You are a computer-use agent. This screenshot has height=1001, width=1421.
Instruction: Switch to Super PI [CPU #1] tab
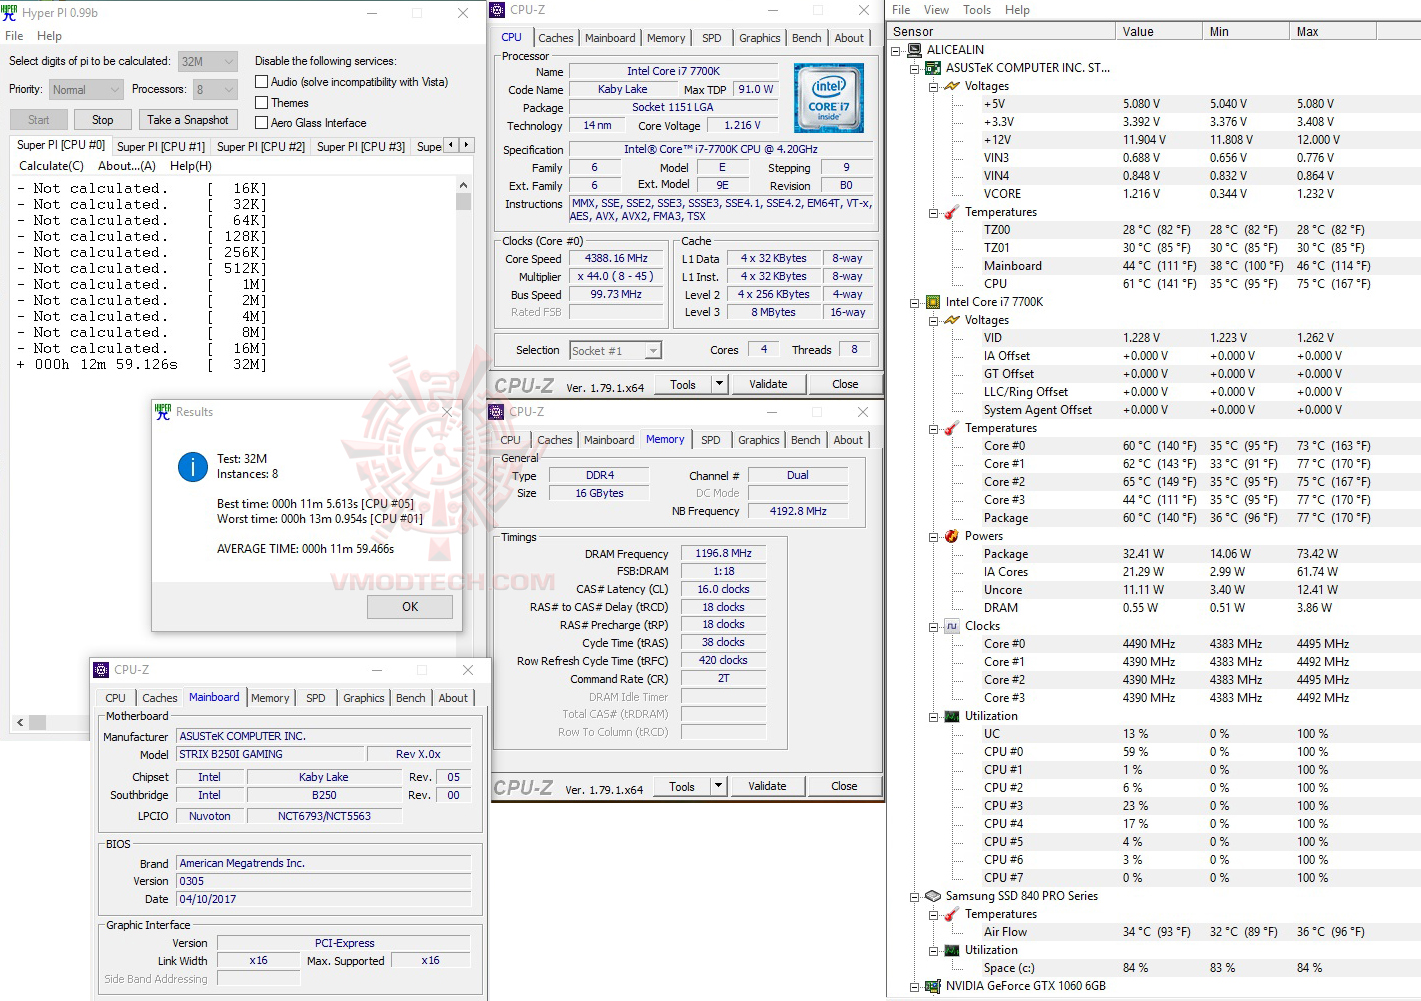[x=161, y=147]
